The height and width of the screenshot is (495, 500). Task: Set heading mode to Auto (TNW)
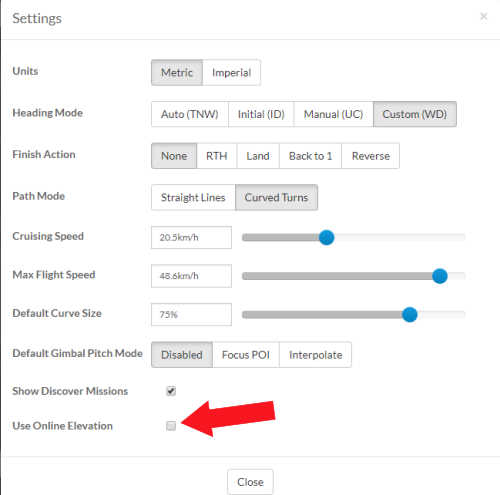(190, 114)
